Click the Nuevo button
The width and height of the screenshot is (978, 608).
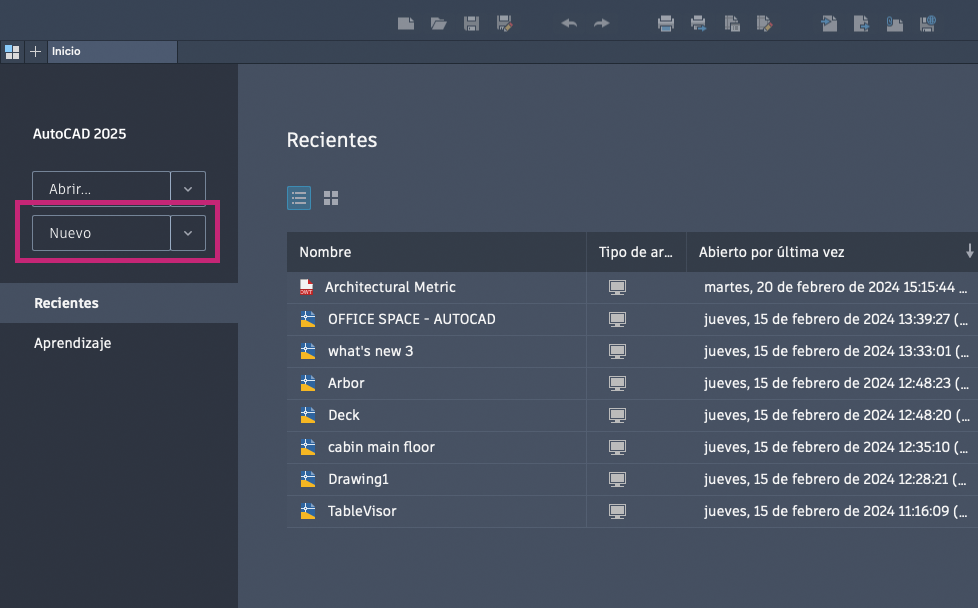(x=101, y=233)
